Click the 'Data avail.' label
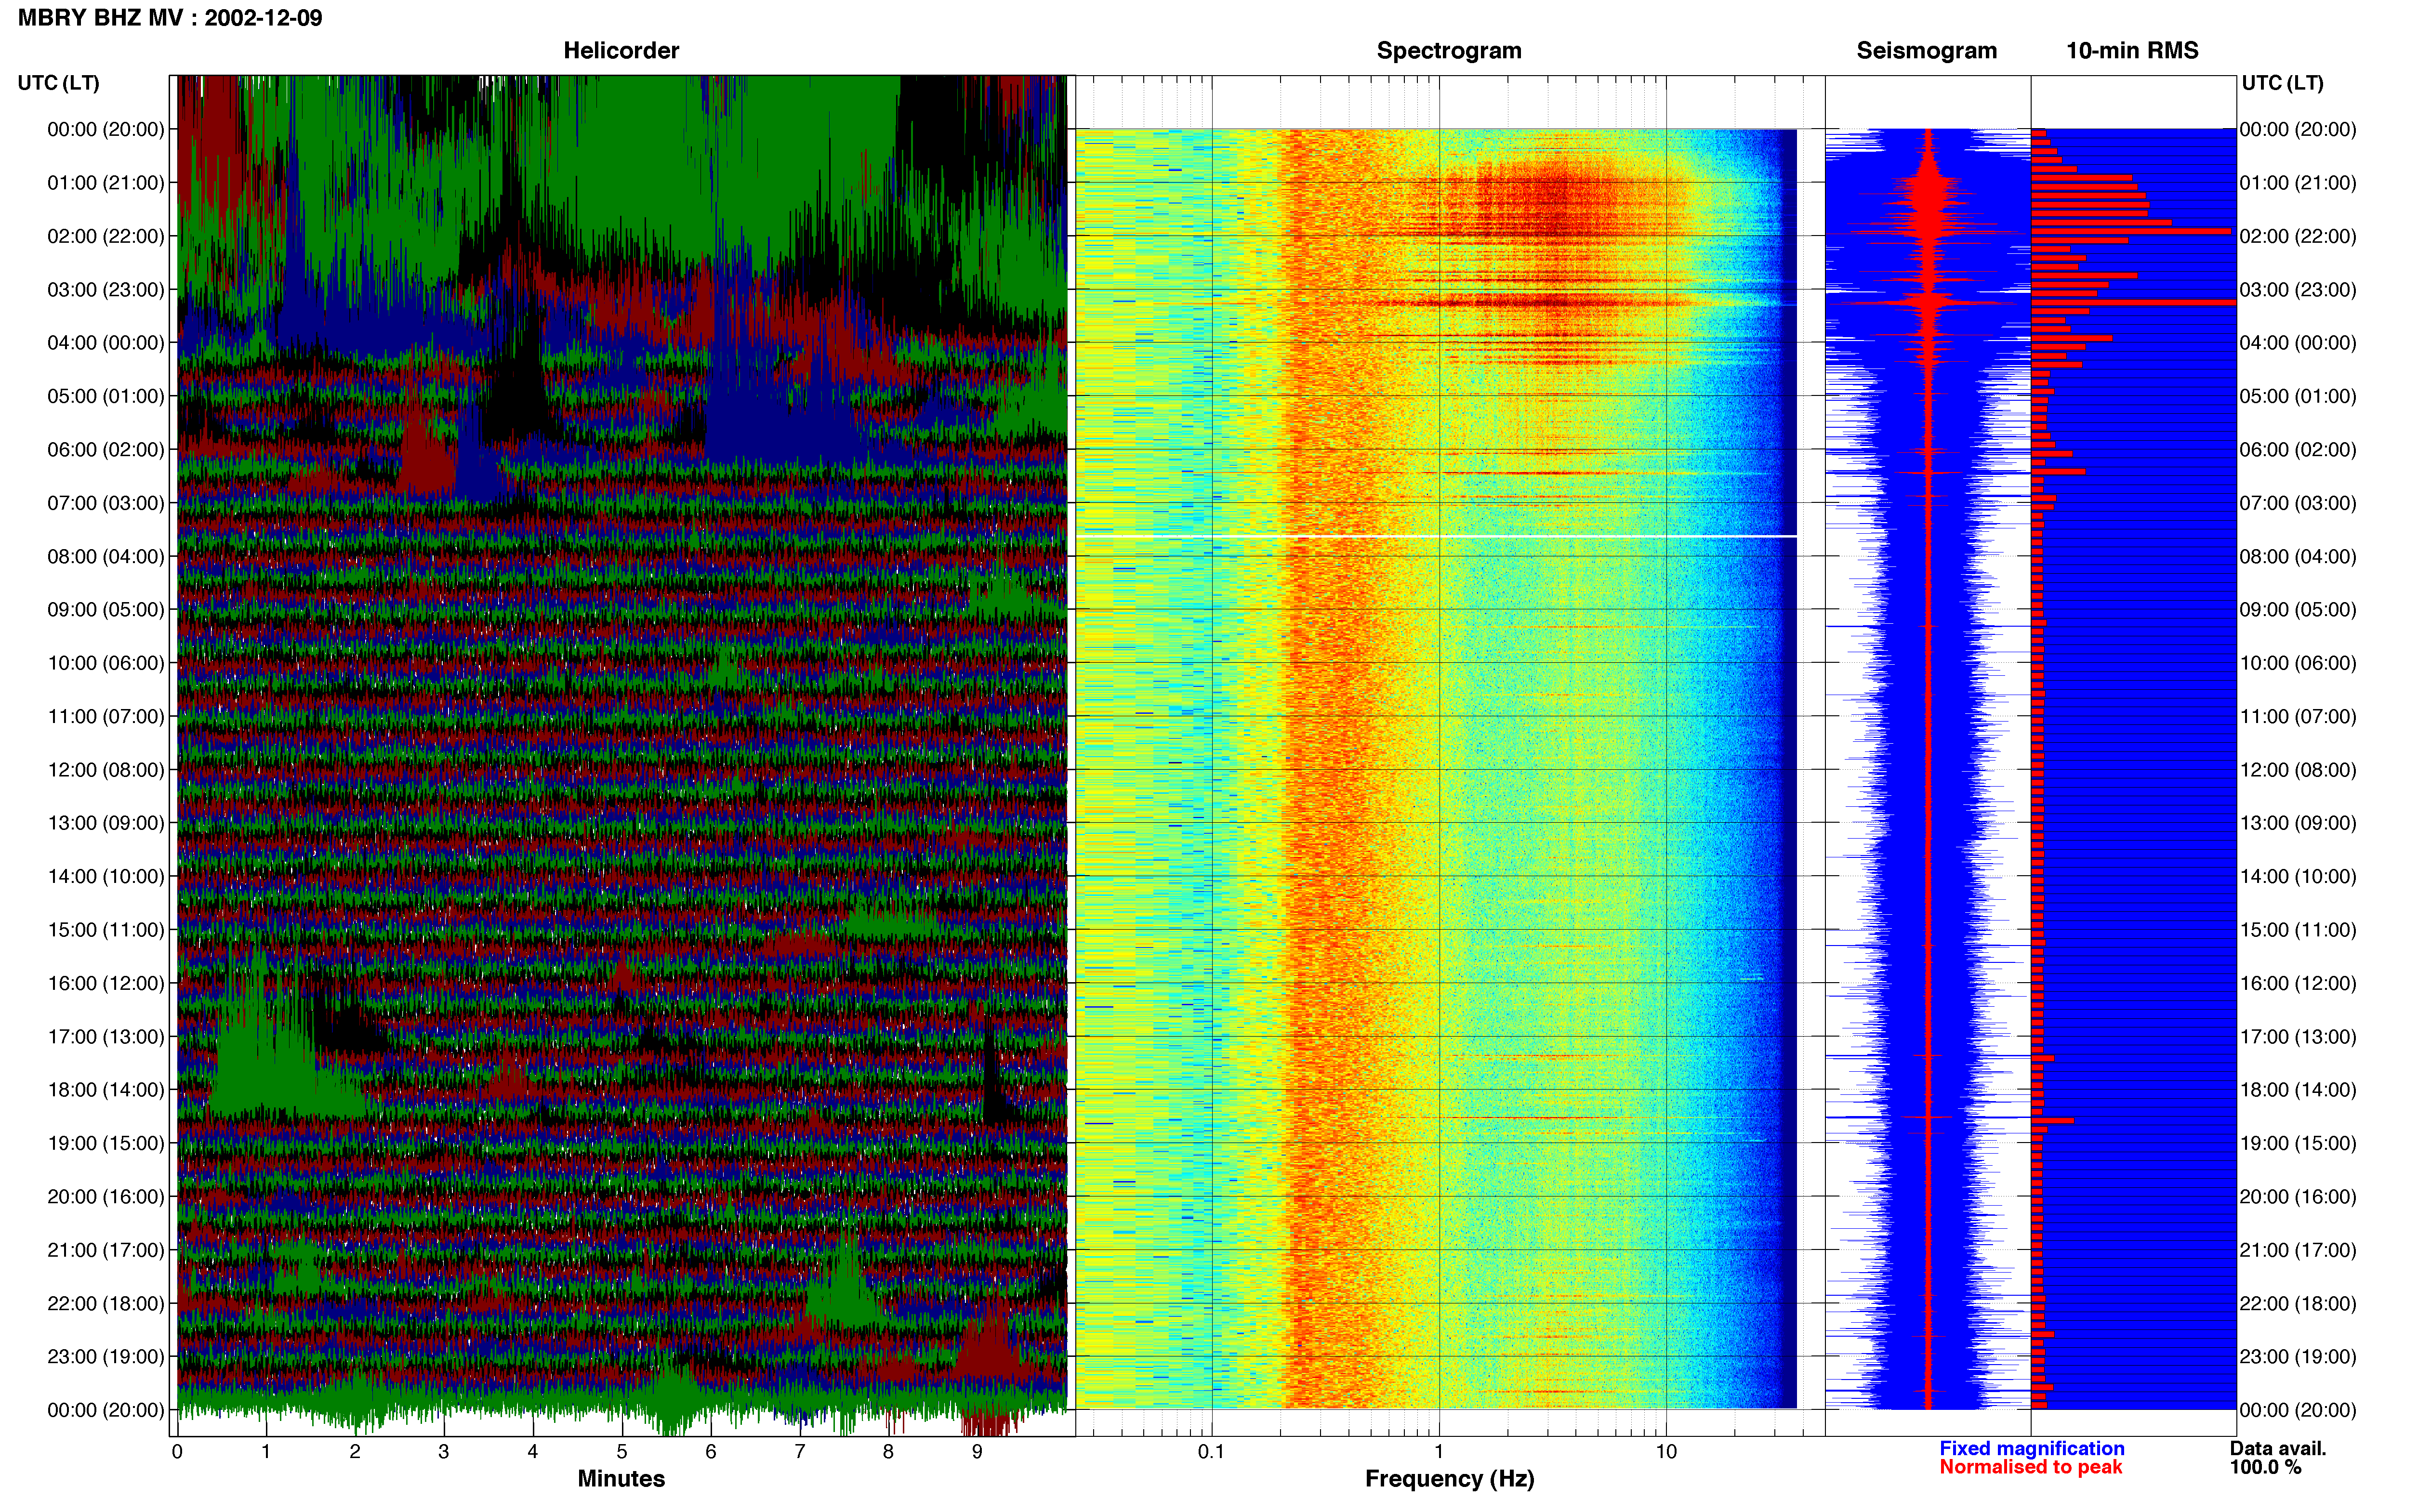 (x=2278, y=1448)
